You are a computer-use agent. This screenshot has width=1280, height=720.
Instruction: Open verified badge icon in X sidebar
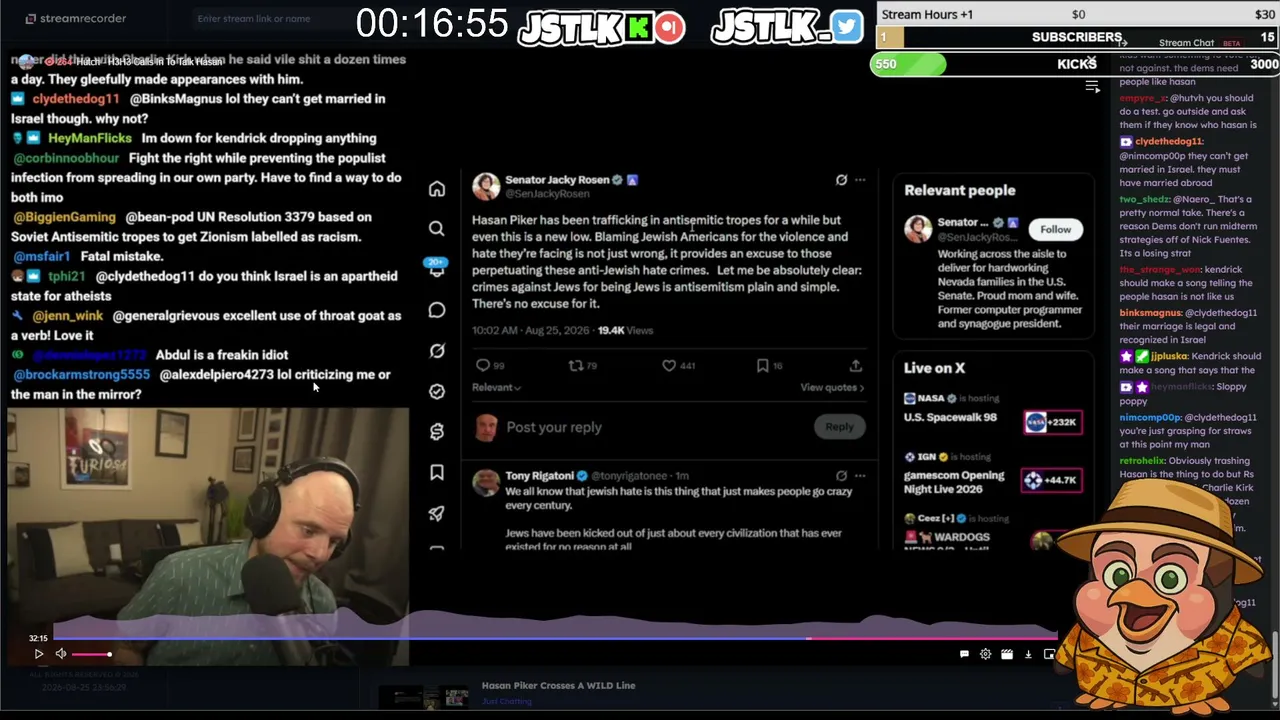tap(437, 391)
